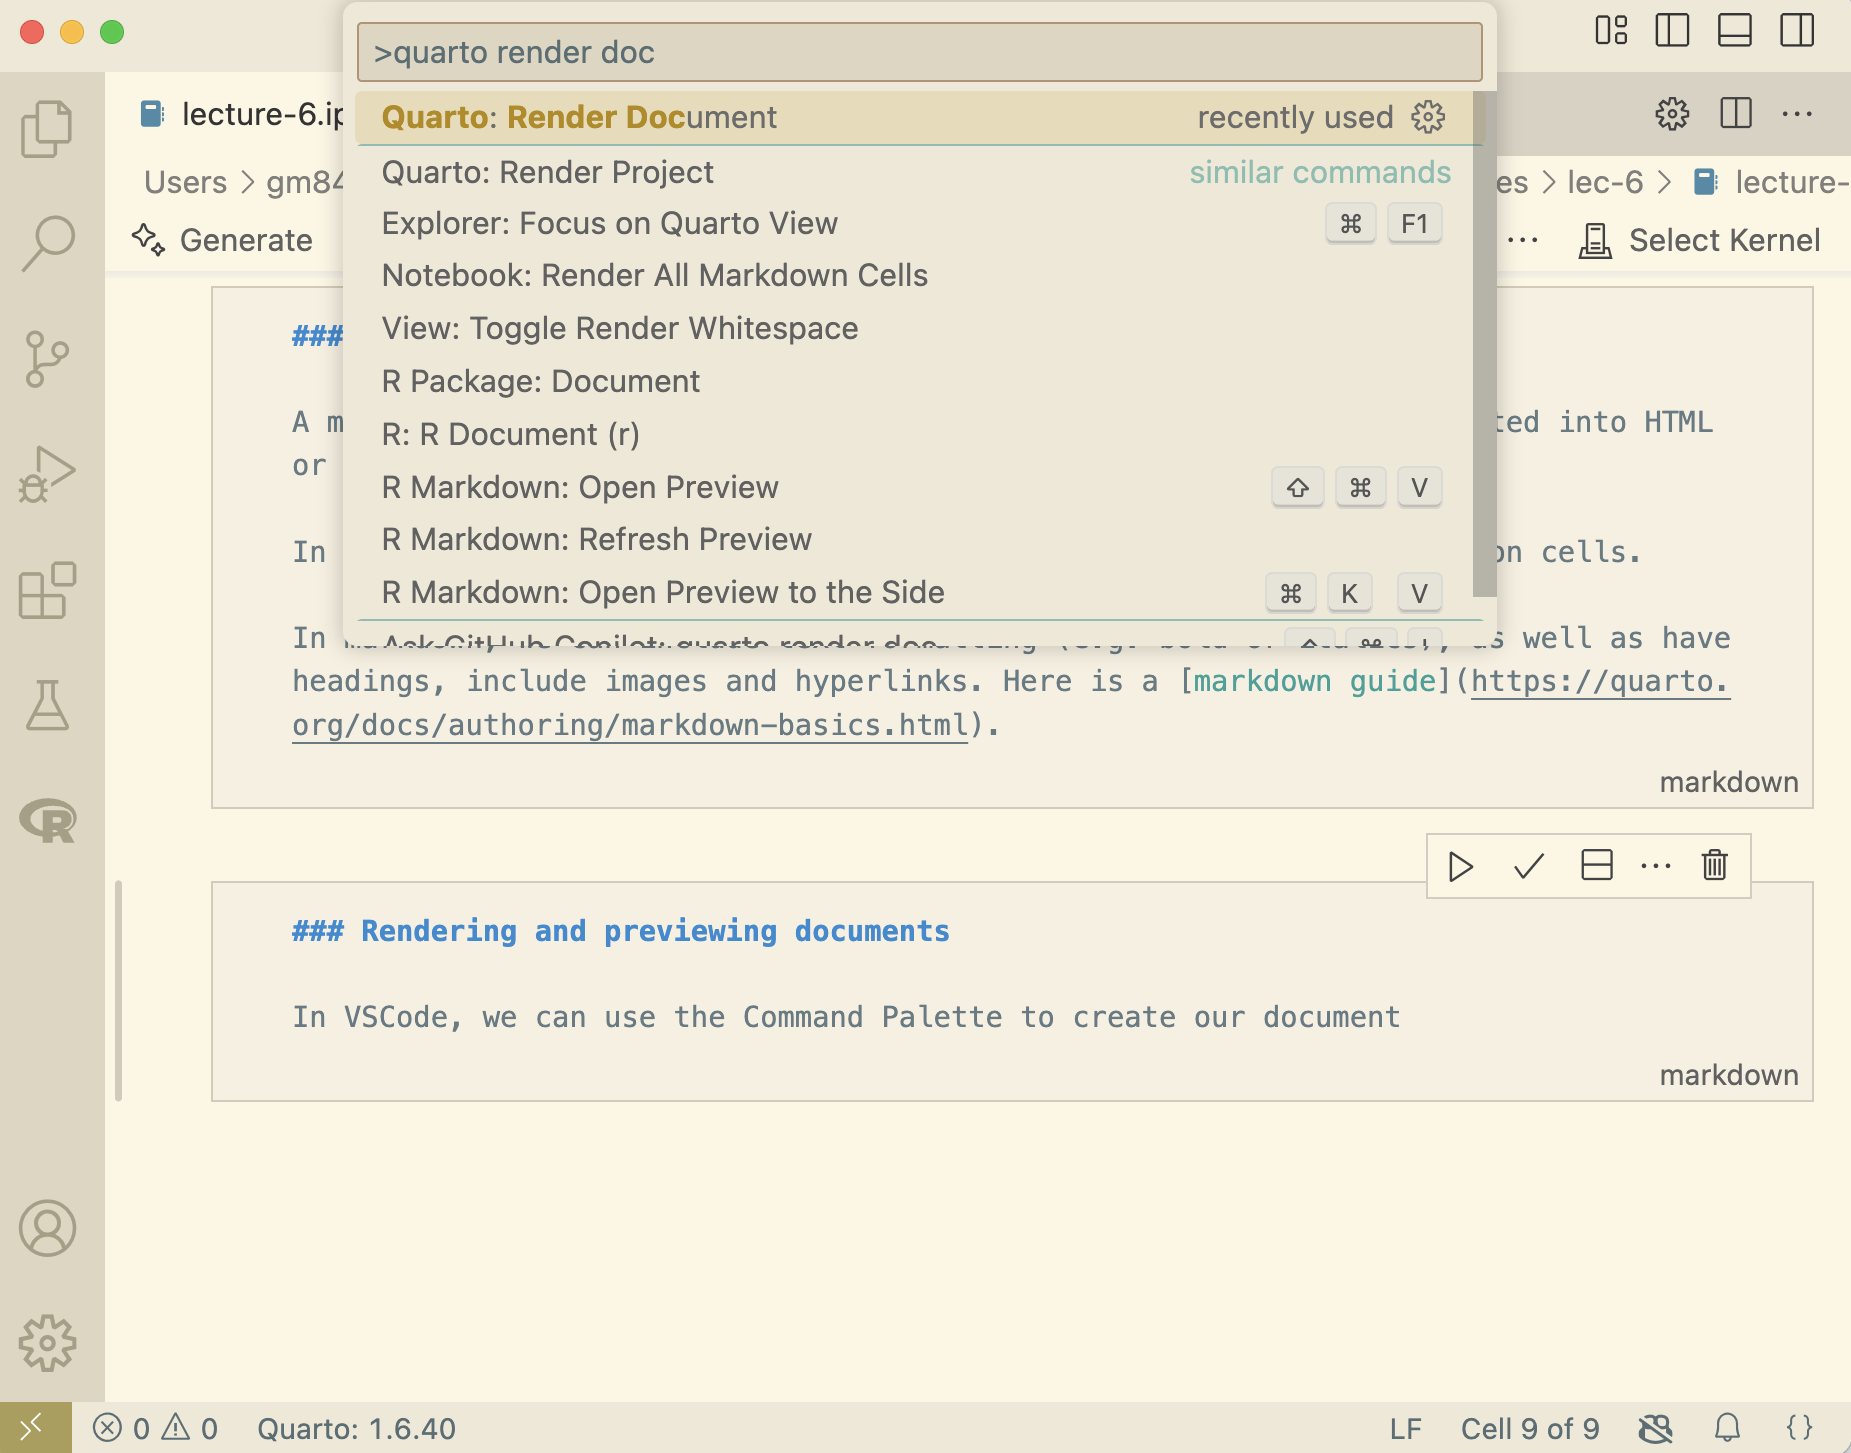Run the Quarto: Render Document command
This screenshot has width=1851, height=1453.
tap(914, 117)
